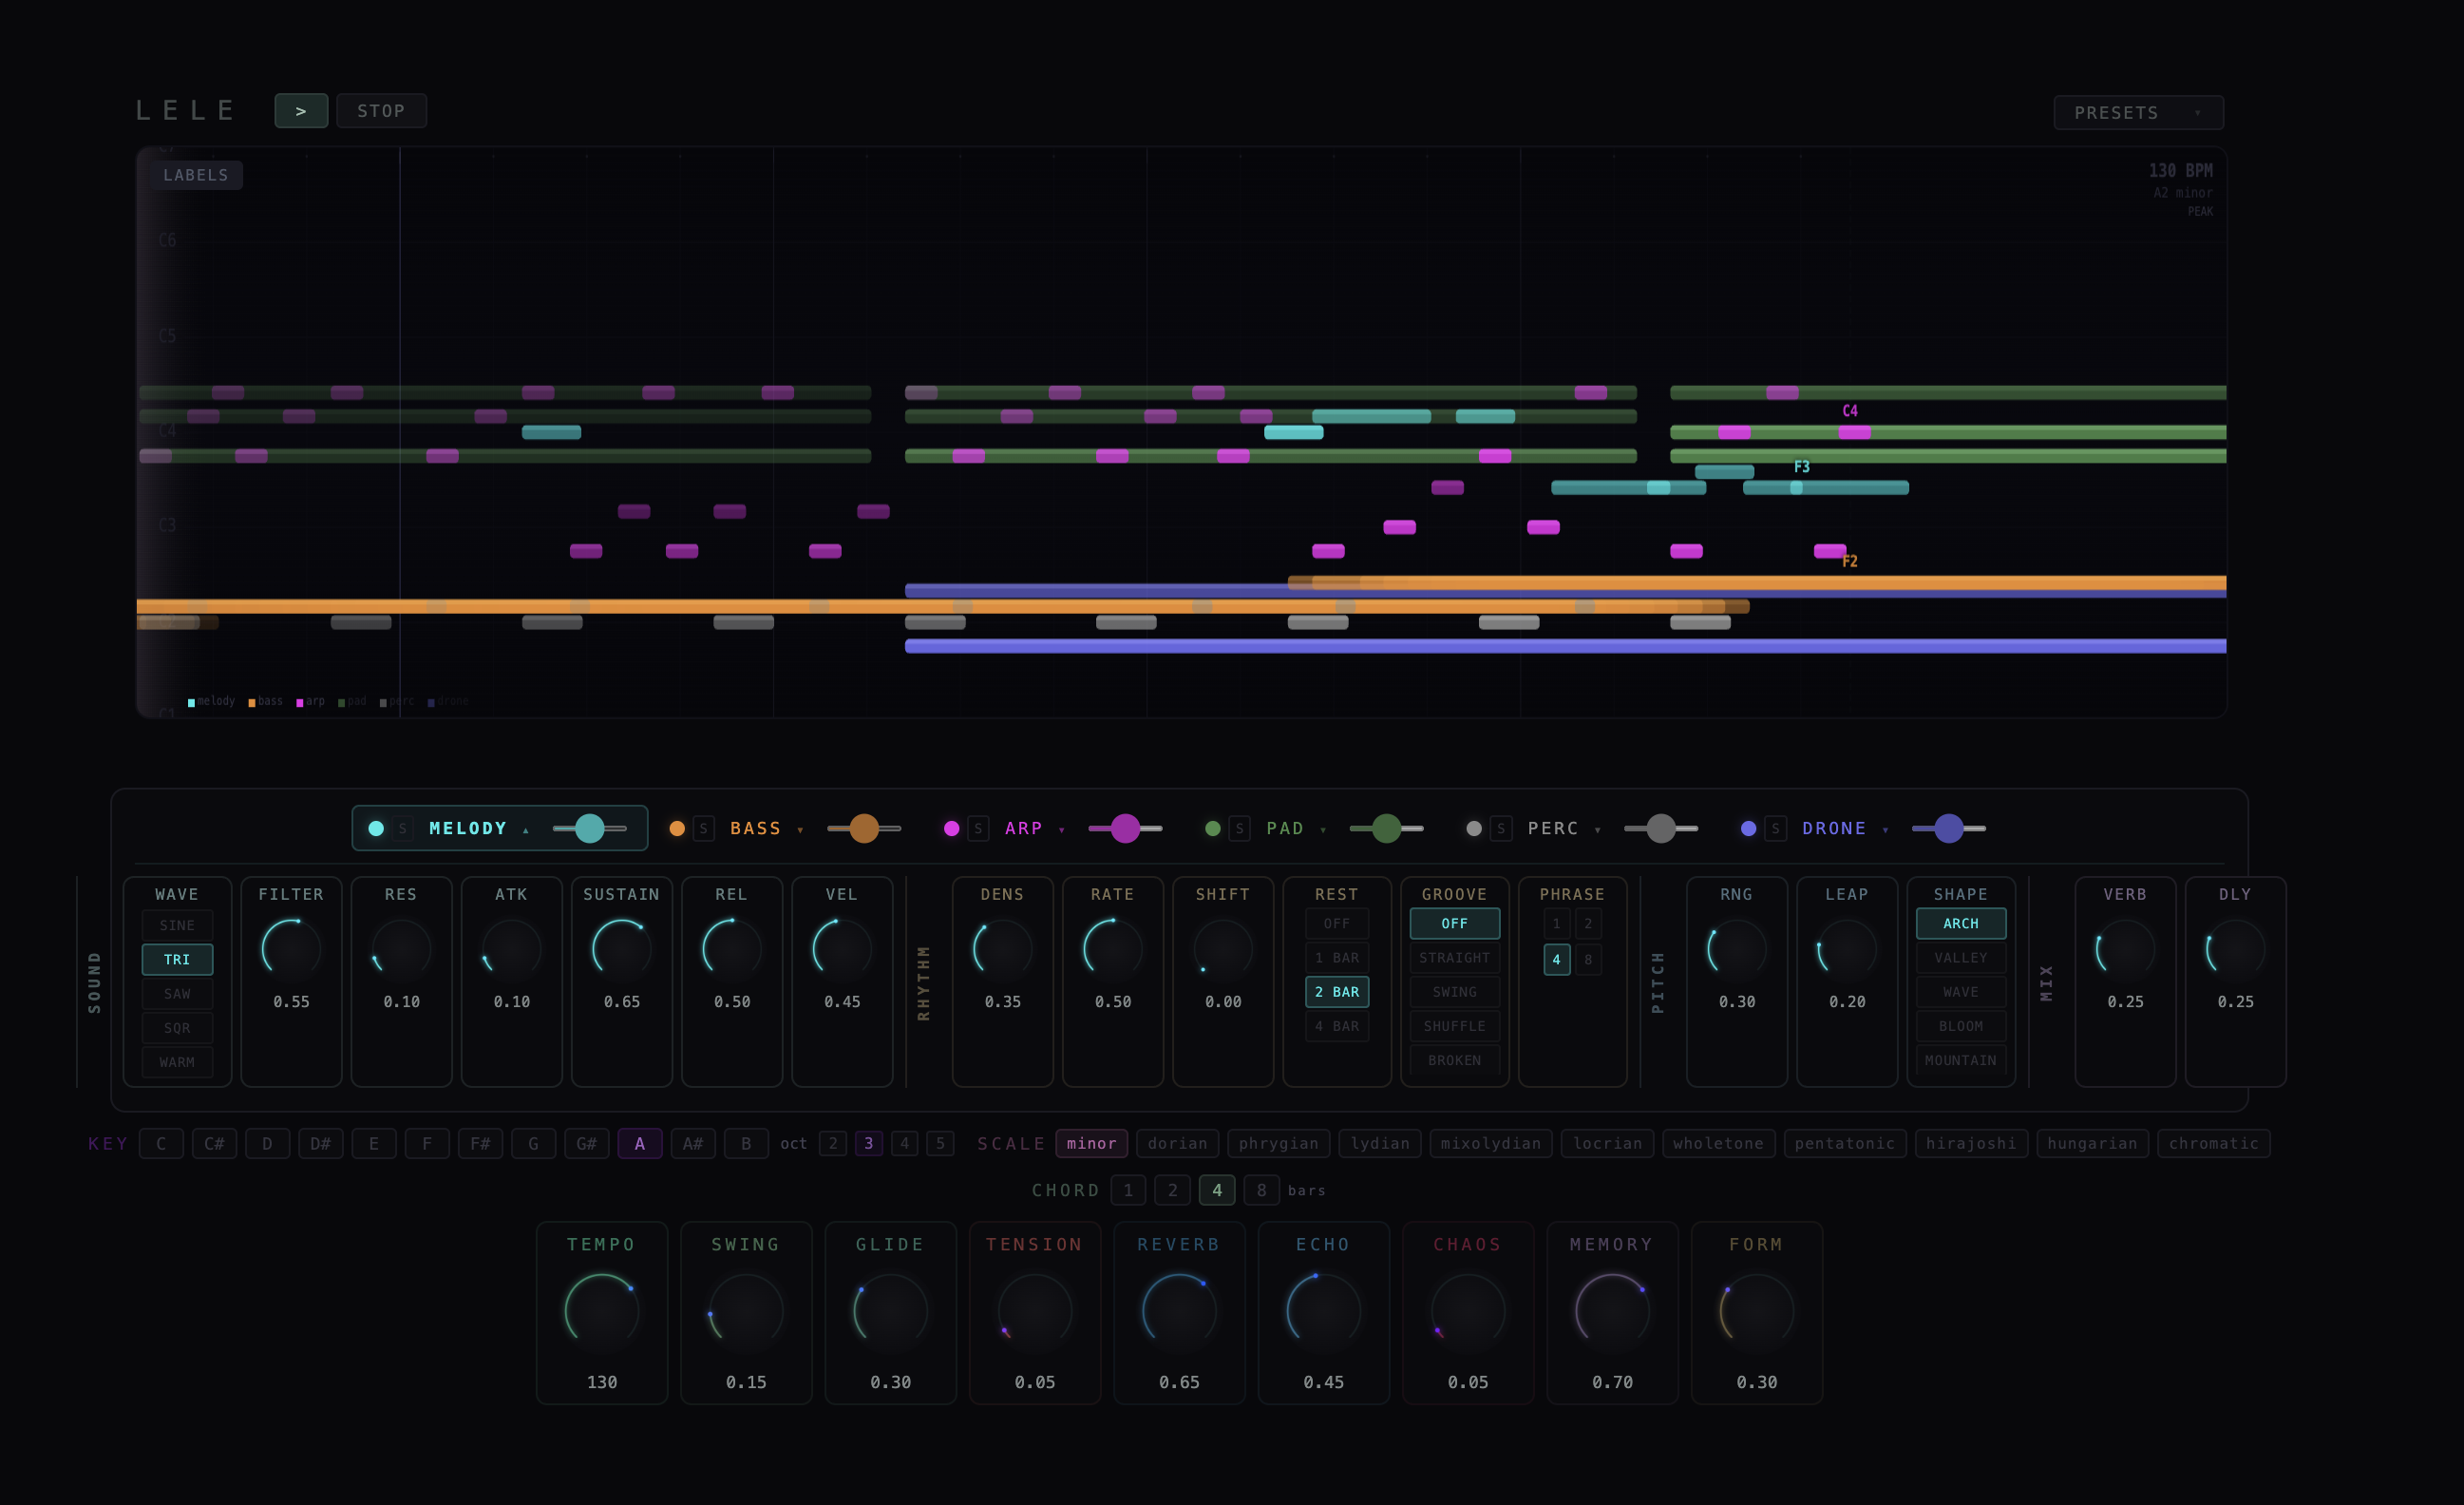Switch to the PERC track
The width and height of the screenshot is (2464, 1505).
pos(1553,828)
